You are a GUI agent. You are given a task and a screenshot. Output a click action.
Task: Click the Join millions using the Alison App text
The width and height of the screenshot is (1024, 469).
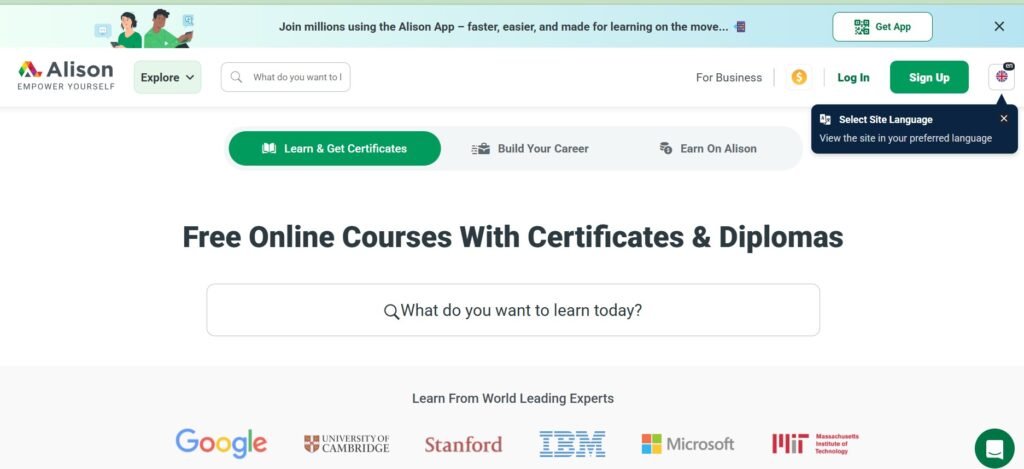pos(504,27)
